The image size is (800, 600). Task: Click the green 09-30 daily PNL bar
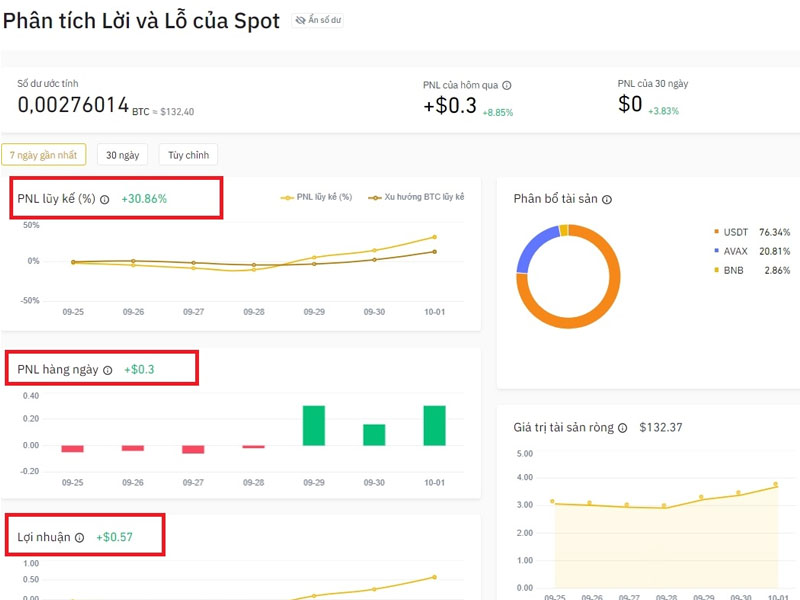click(374, 435)
